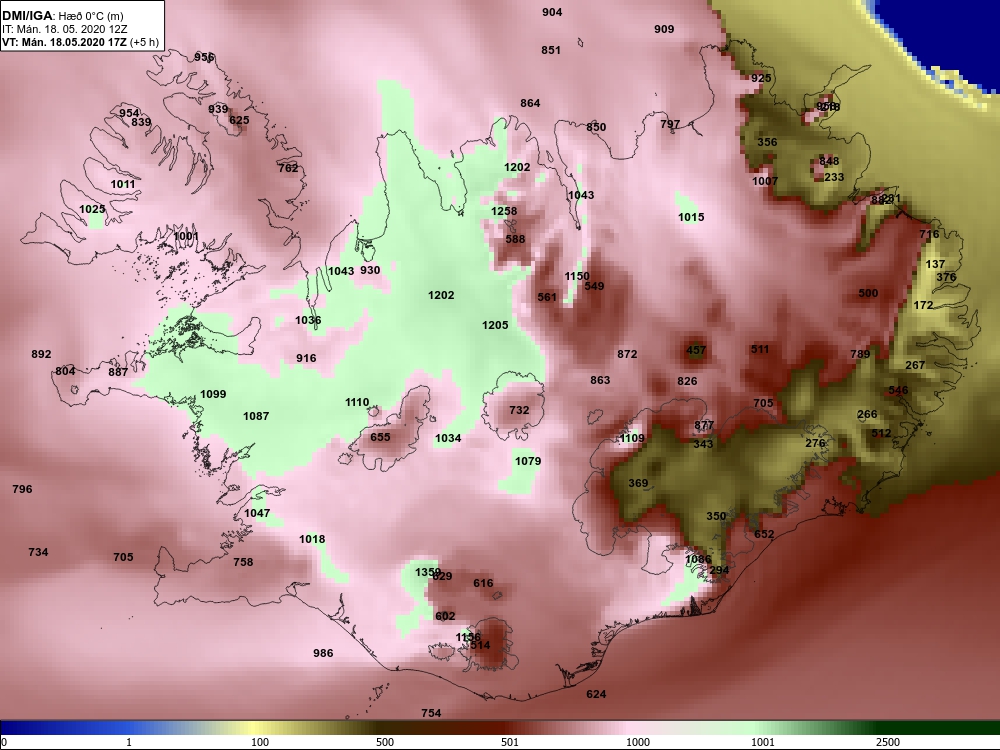This screenshot has height=750, width=1000.
Task: Click the map value 616
Action: [x=483, y=583]
